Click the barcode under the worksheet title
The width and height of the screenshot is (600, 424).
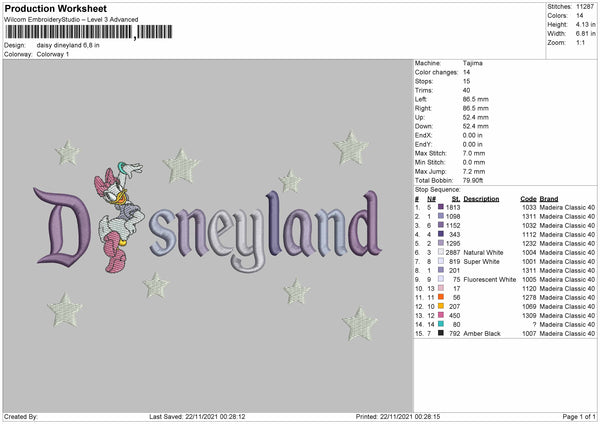88,32
